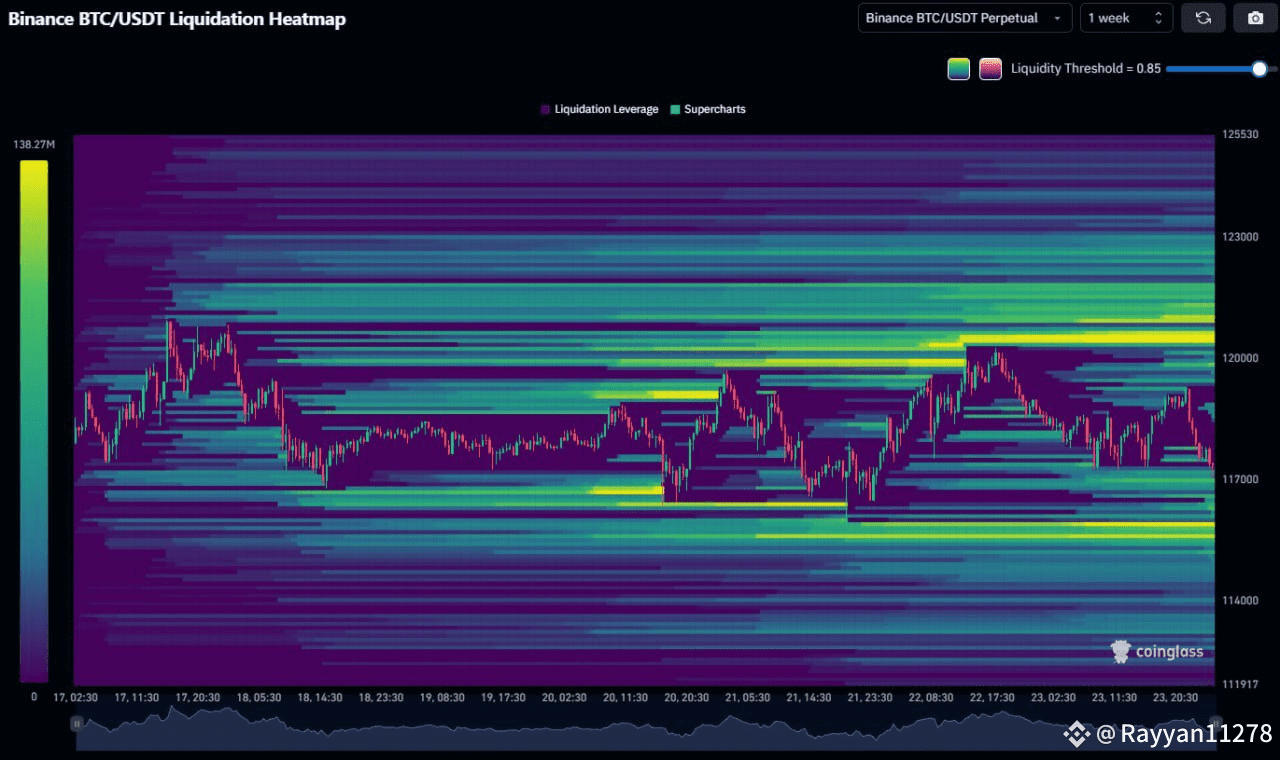Click the Binance BTC/USDT Liquidation Heatmap title
Viewport: 1280px width, 760px height.
click(x=177, y=19)
